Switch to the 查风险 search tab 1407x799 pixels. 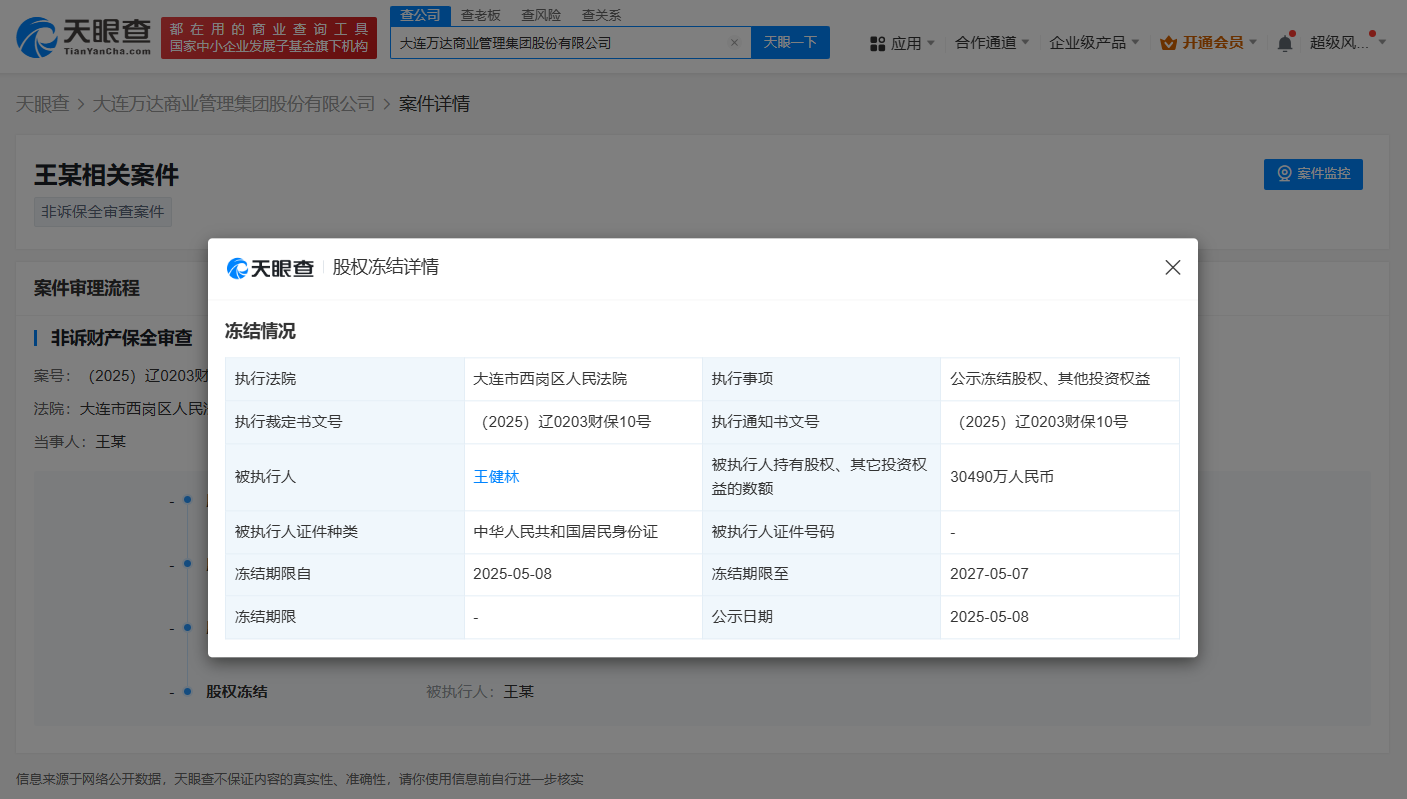coord(541,15)
